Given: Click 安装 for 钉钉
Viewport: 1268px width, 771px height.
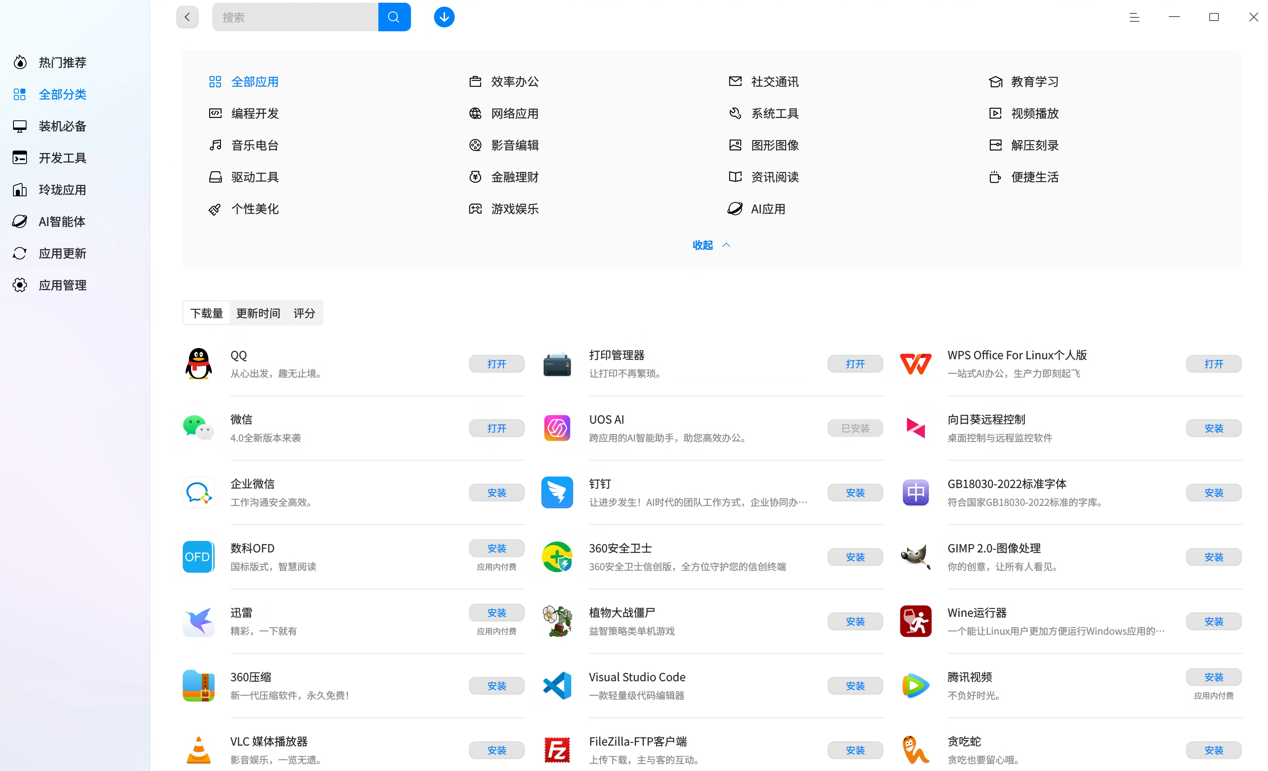Looking at the screenshot, I should click(855, 493).
